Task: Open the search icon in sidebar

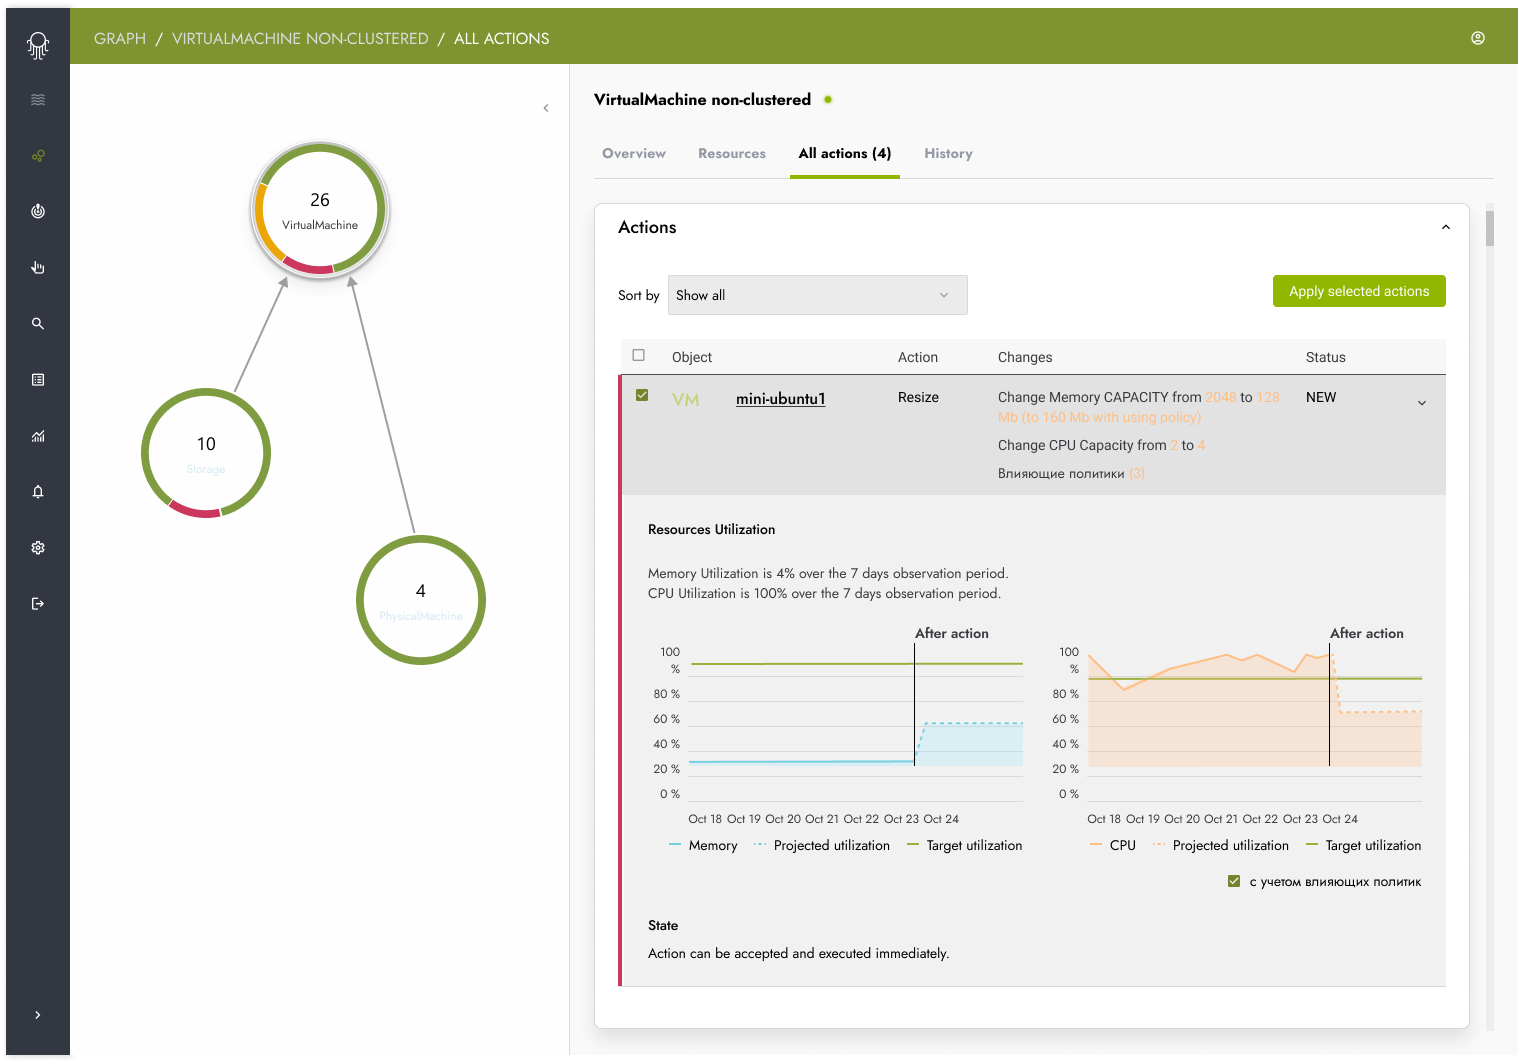Action: (38, 324)
